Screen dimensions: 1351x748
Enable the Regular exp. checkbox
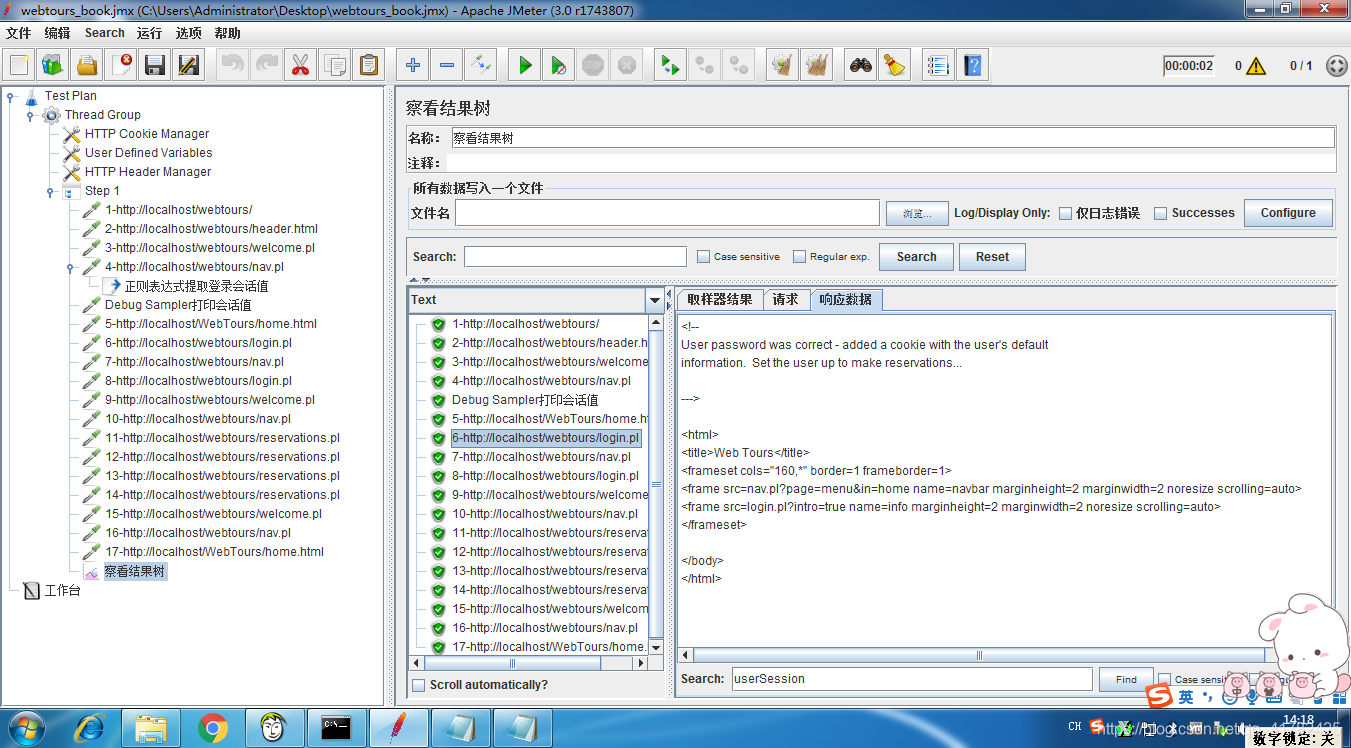[x=800, y=256]
